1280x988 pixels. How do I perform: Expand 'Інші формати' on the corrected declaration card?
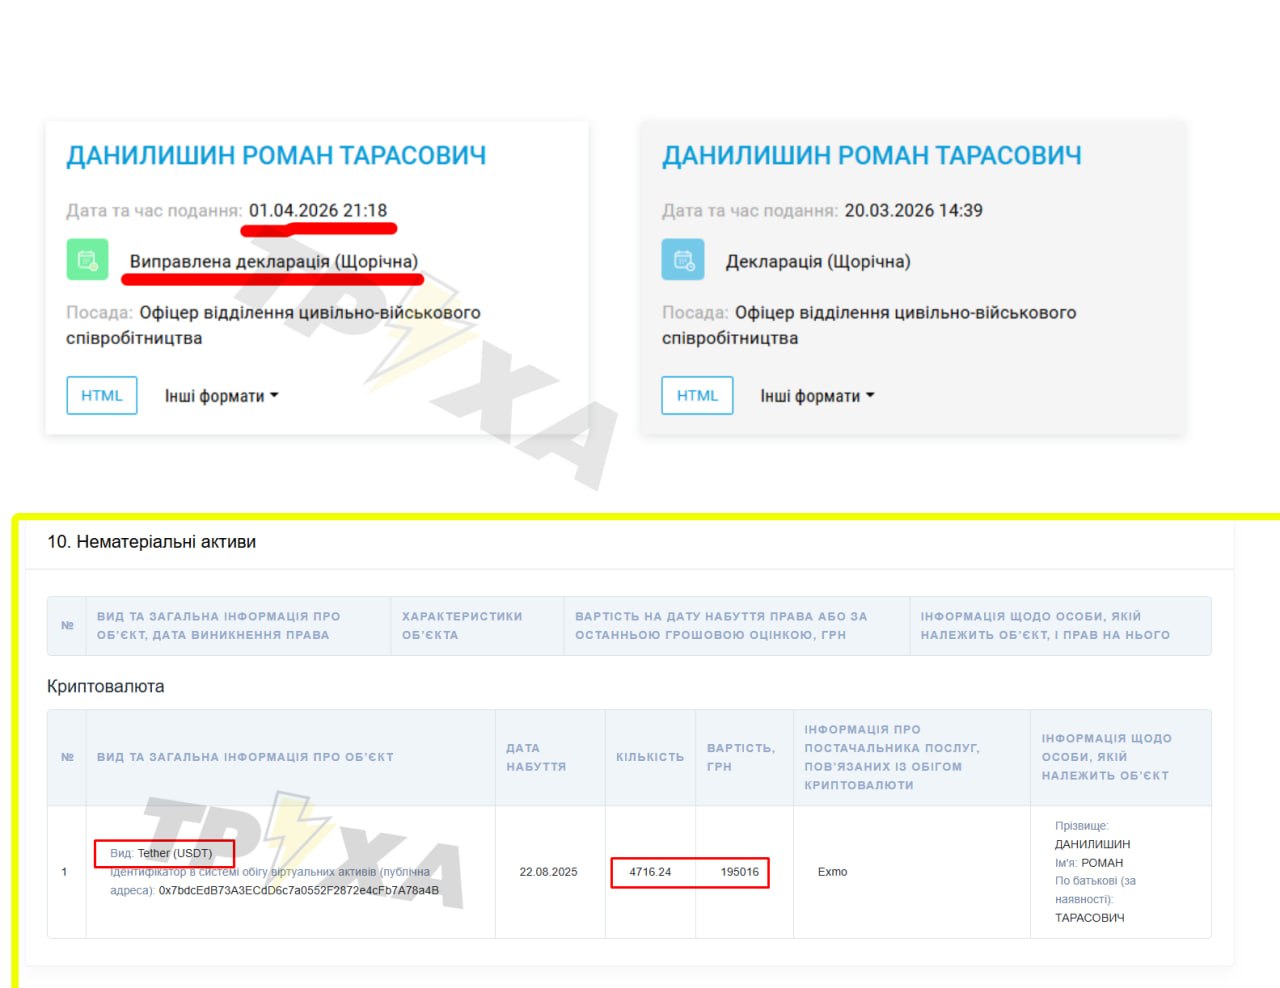pos(221,396)
